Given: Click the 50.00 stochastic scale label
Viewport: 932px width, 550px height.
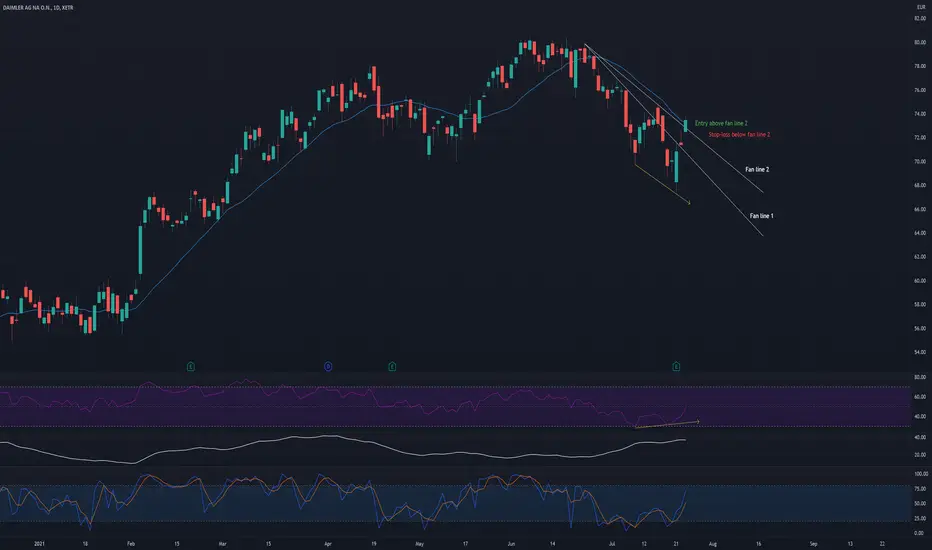Looking at the screenshot, I should tap(920, 504).
